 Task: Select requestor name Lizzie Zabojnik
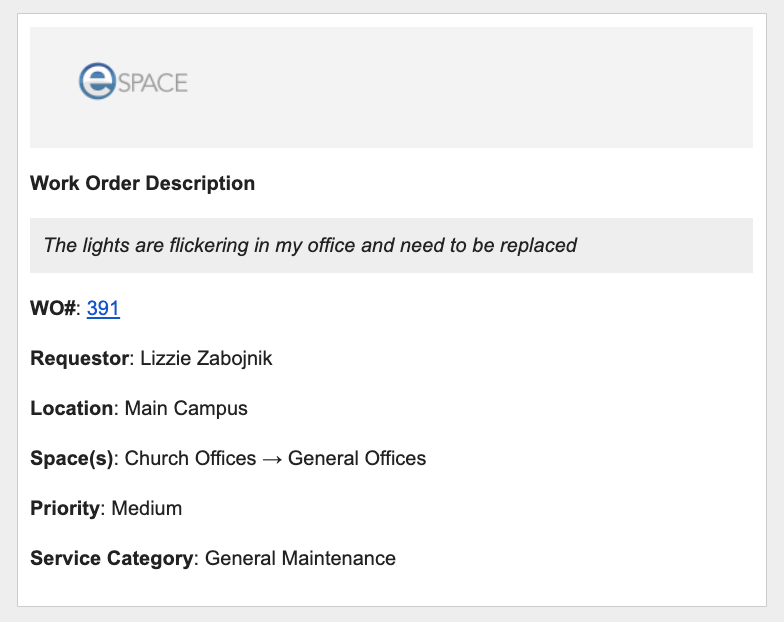click(206, 358)
